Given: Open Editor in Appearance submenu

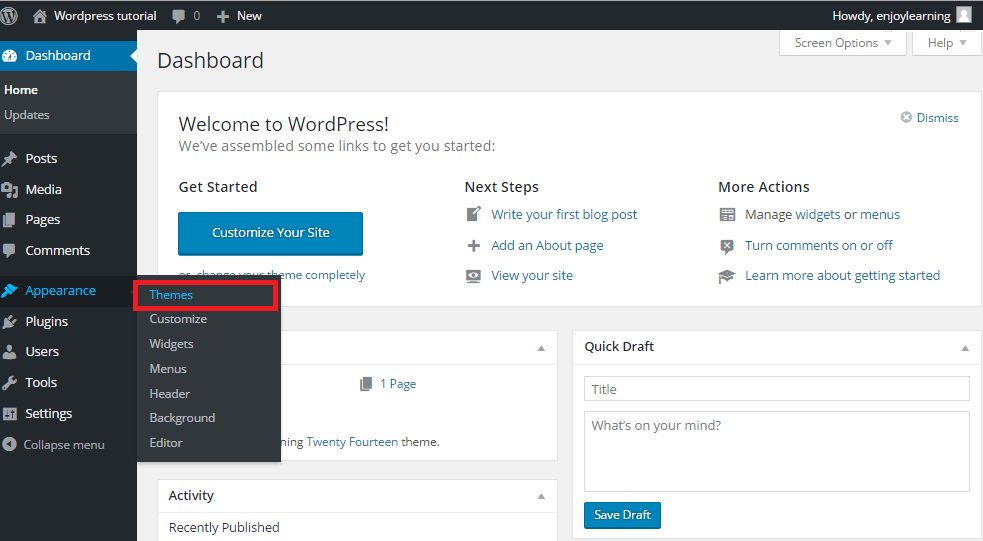Looking at the screenshot, I should 166,443.
